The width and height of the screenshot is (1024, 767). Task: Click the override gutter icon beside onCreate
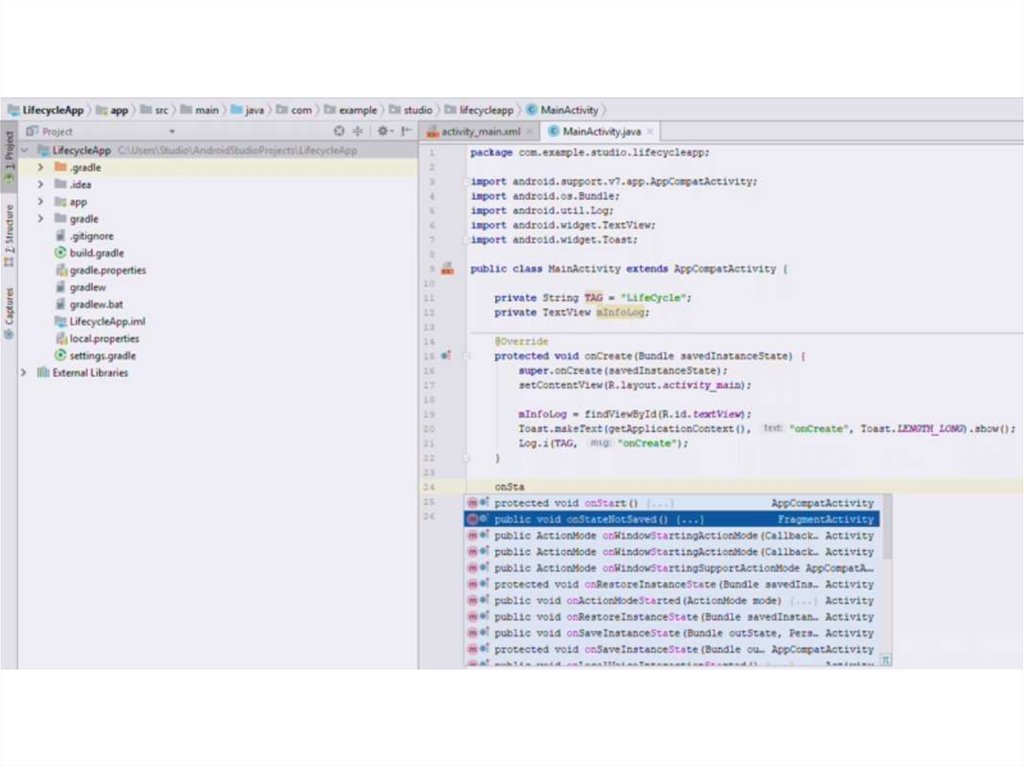pyautogui.click(x=445, y=356)
